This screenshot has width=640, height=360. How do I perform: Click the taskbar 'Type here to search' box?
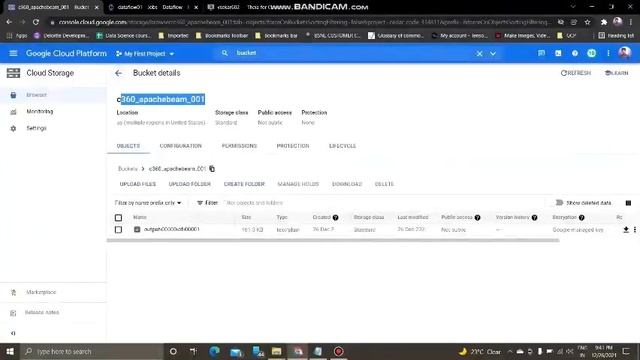(92, 351)
